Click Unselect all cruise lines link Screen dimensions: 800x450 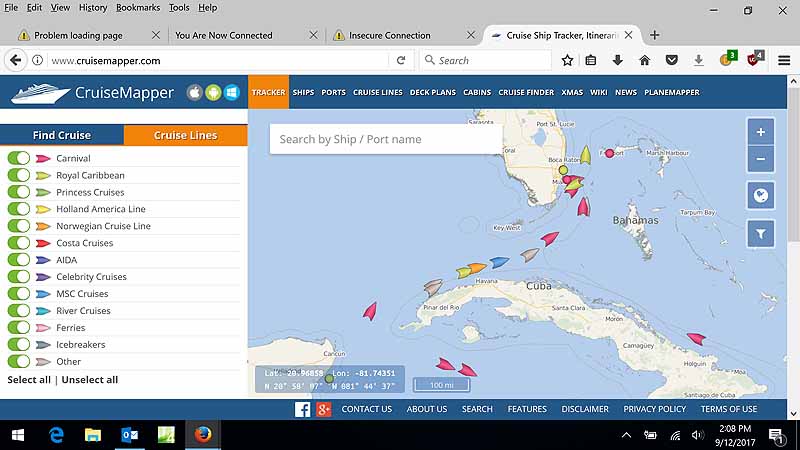[90, 380]
